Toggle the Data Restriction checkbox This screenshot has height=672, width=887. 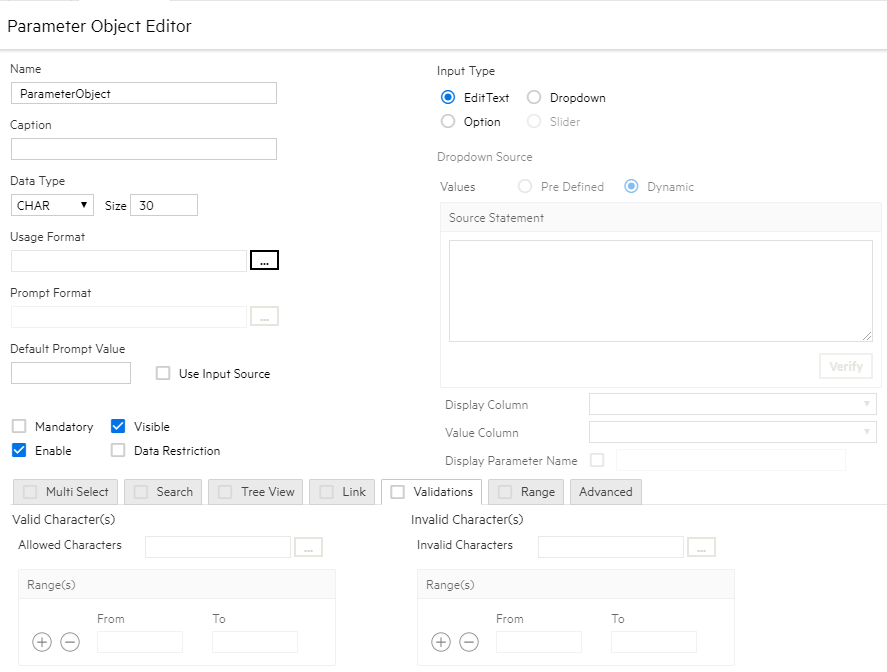pyautogui.click(x=118, y=451)
